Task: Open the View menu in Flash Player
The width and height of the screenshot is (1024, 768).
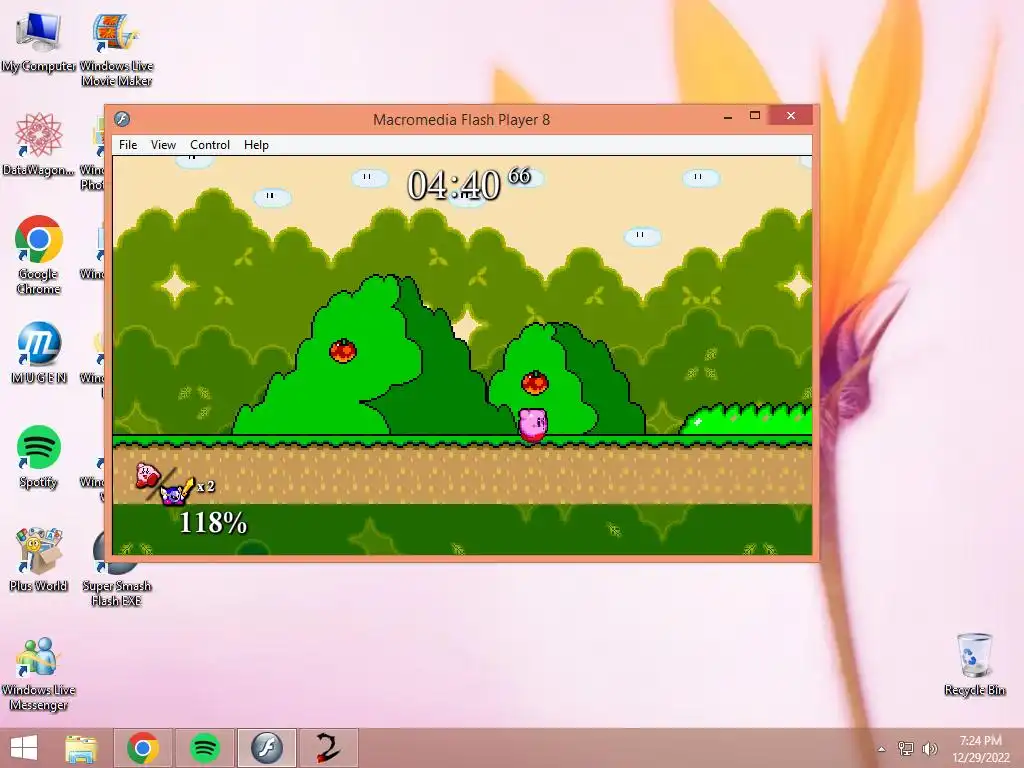Action: [x=163, y=145]
